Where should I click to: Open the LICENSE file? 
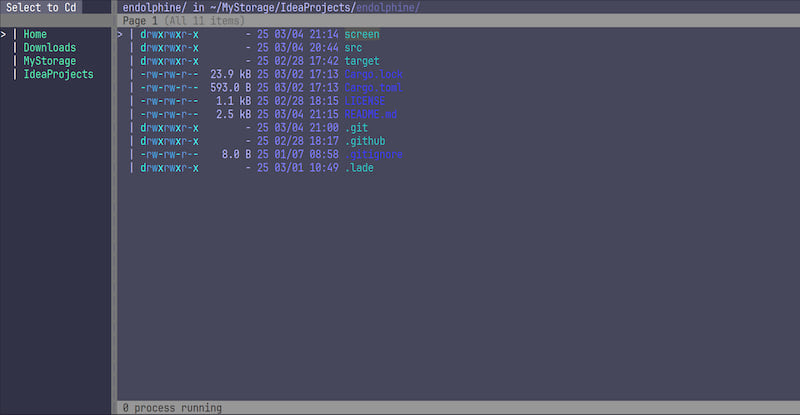point(365,101)
